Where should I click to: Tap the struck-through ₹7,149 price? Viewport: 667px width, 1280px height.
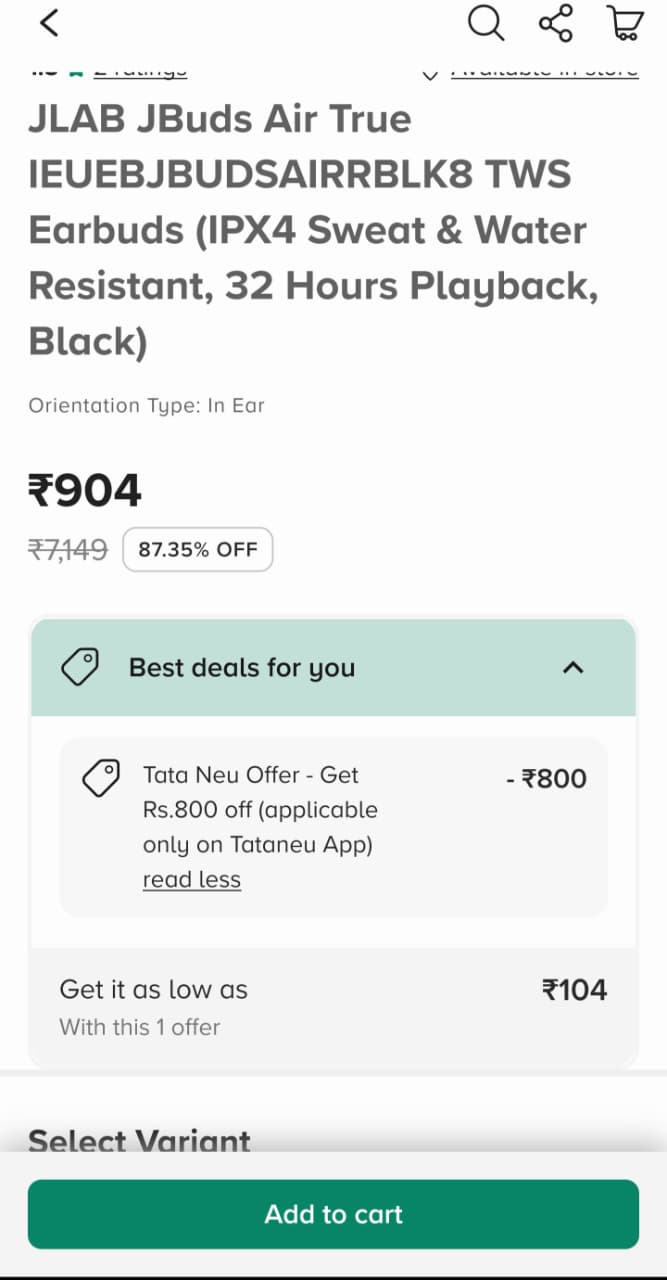[x=68, y=549]
